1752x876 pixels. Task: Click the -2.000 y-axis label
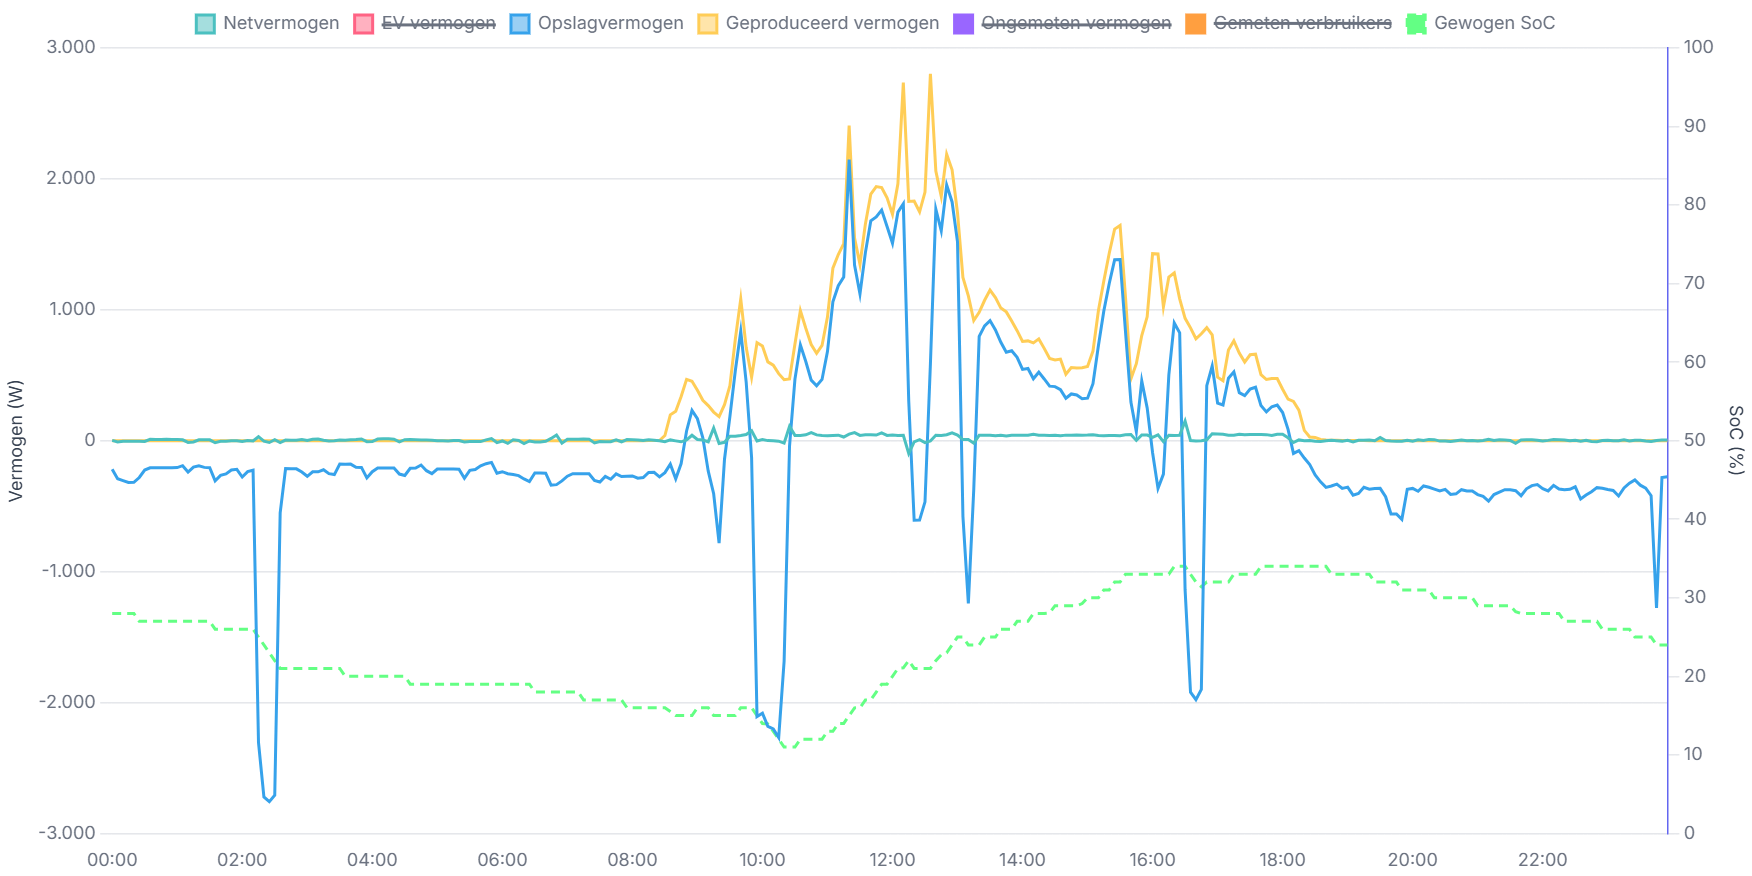(x=67, y=702)
